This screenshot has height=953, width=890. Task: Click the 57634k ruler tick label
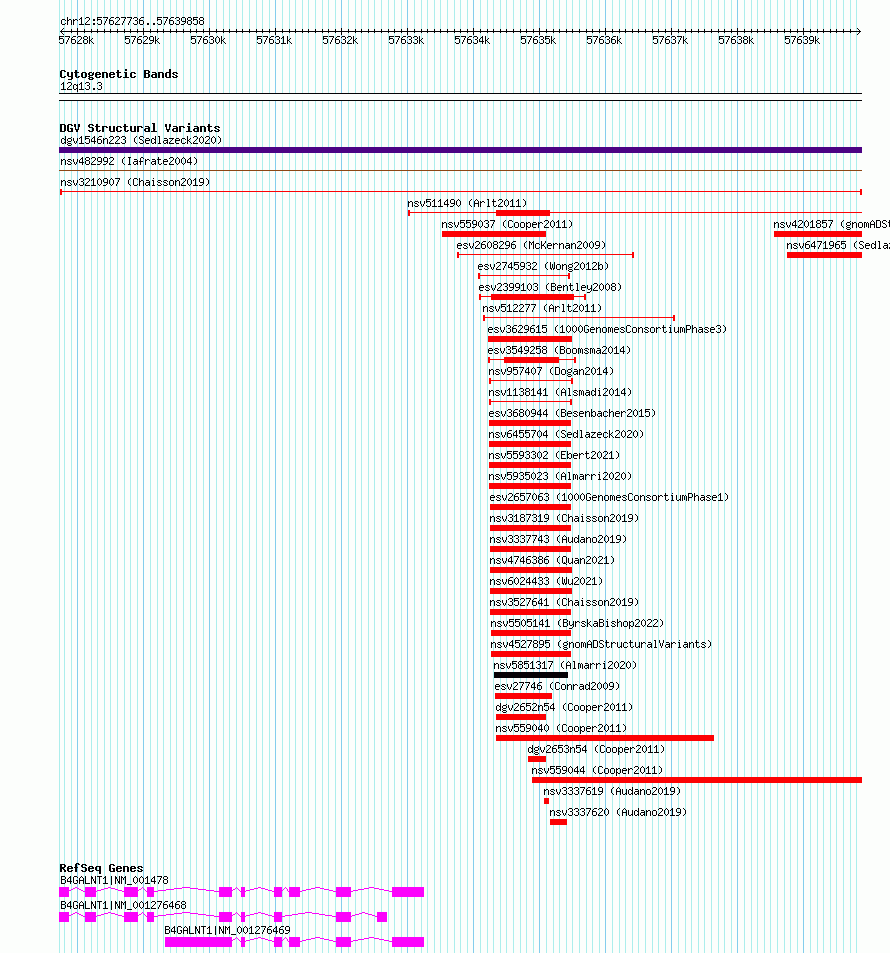pyautogui.click(x=472, y=41)
